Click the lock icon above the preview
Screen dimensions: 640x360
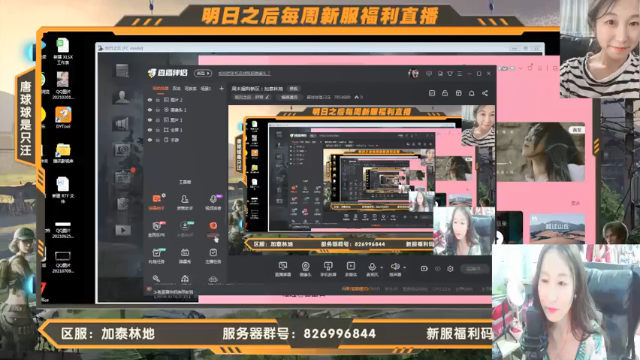coord(445,93)
